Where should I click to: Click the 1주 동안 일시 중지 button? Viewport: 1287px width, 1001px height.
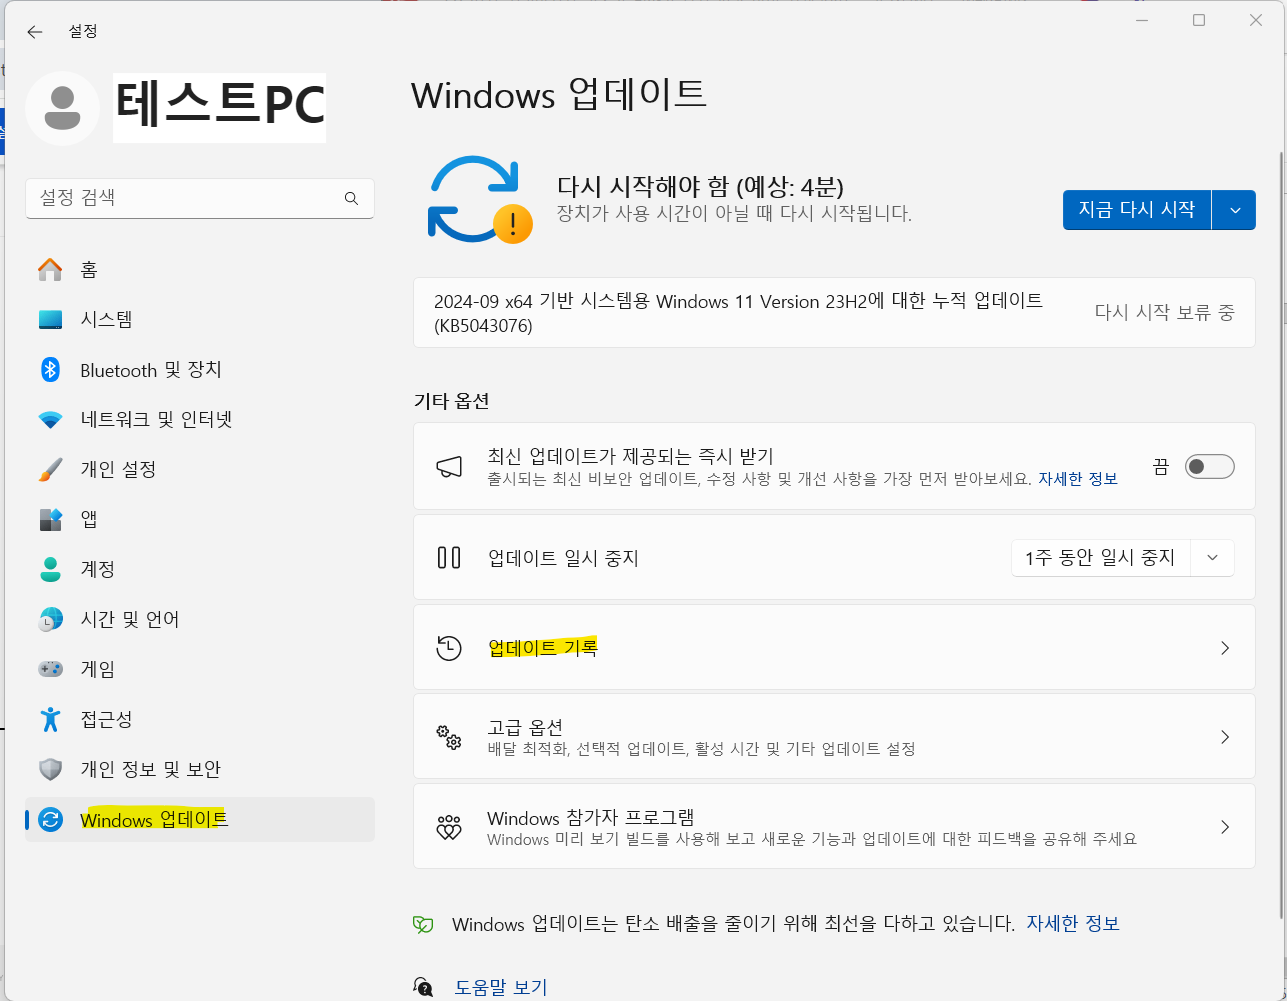(x=1100, y=558)
